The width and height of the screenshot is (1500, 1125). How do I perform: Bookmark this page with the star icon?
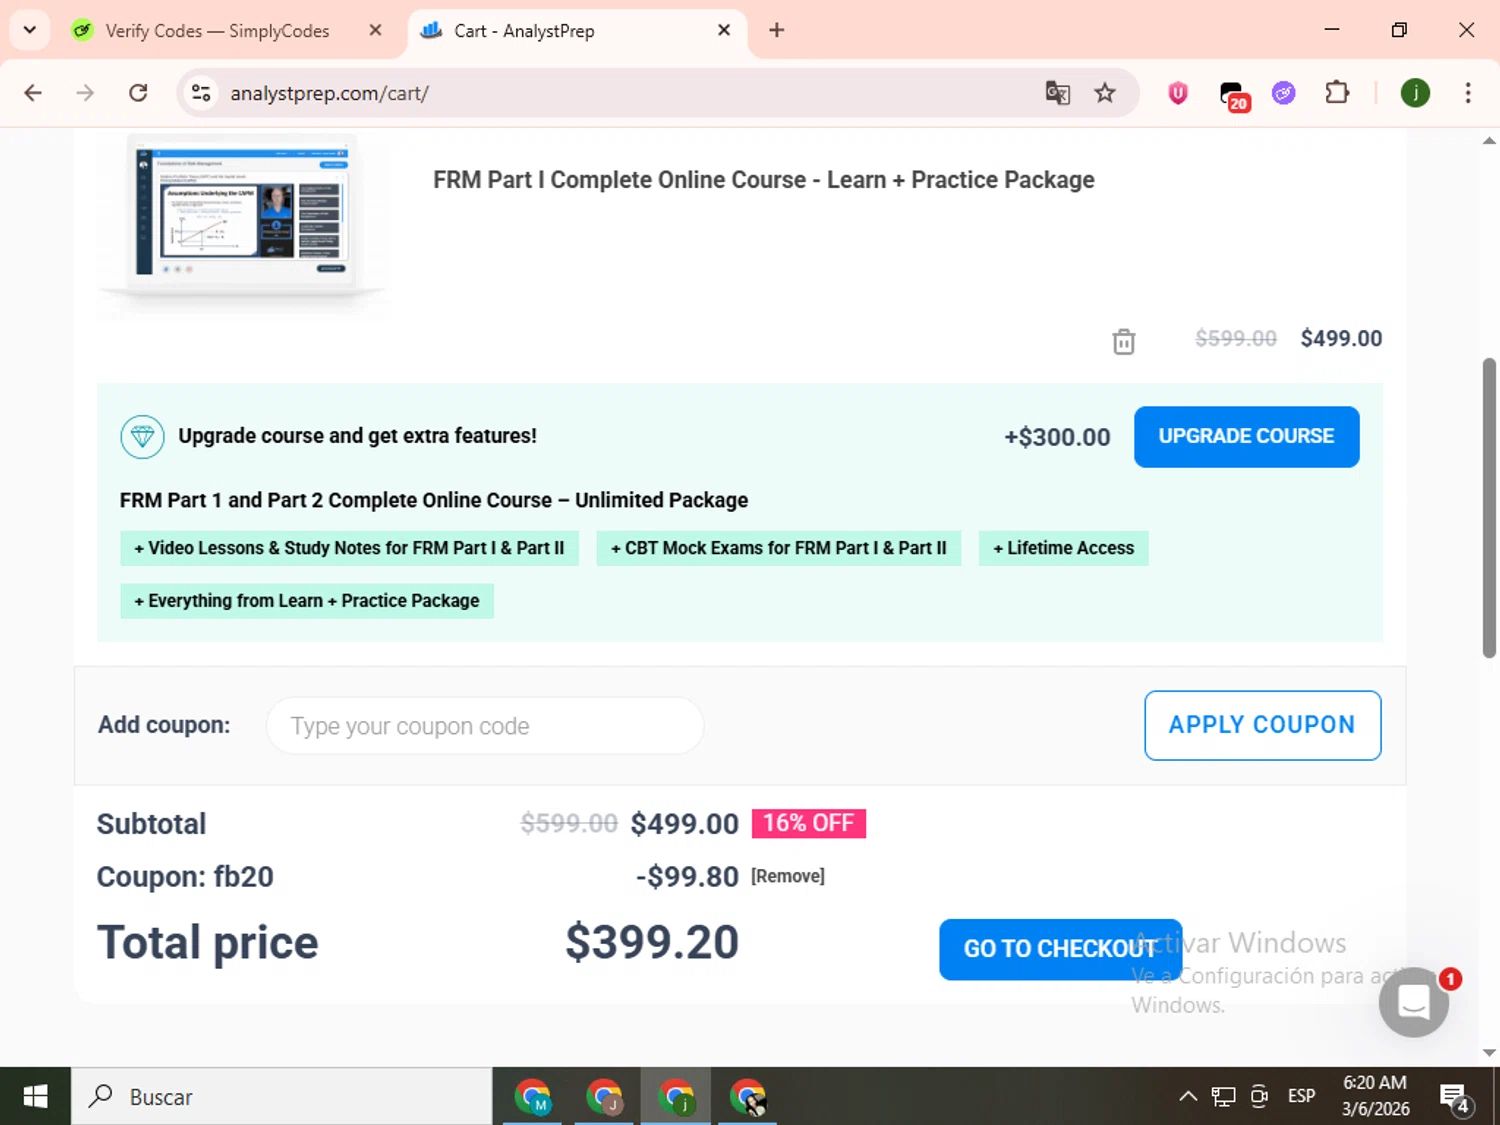[x=1105, y=93]
